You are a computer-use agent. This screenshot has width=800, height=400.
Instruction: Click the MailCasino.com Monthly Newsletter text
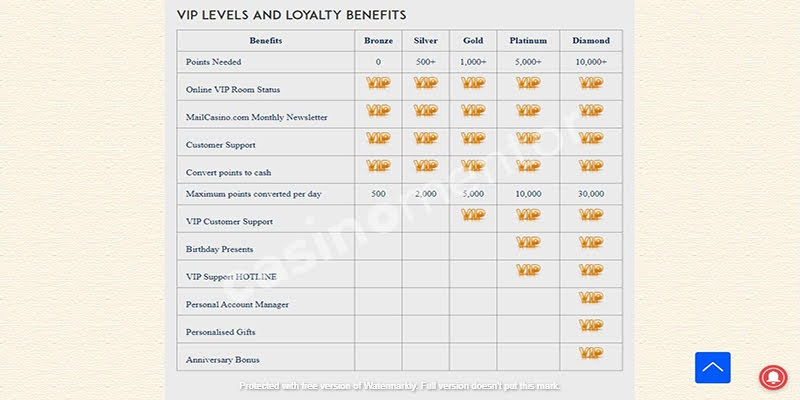[x=257, y=117]
